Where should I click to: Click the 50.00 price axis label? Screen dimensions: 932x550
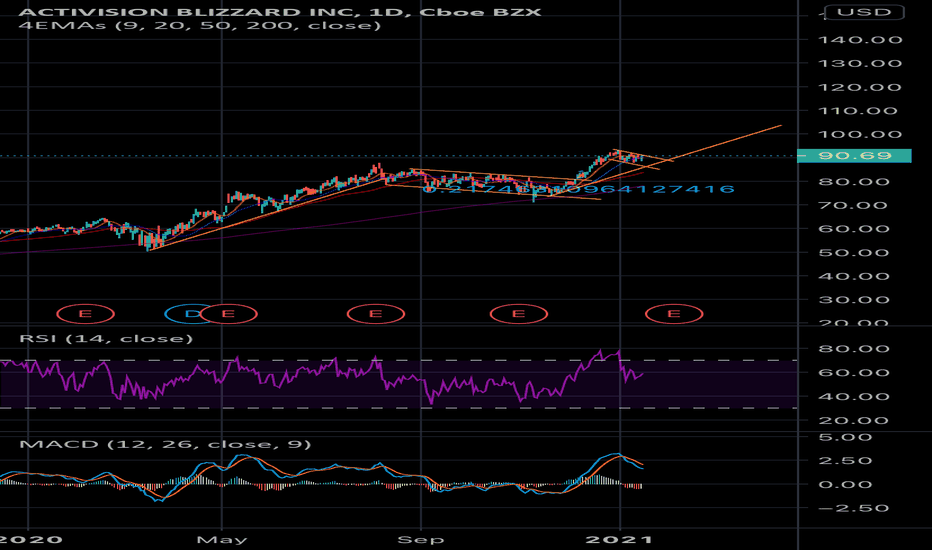[854, 253]
